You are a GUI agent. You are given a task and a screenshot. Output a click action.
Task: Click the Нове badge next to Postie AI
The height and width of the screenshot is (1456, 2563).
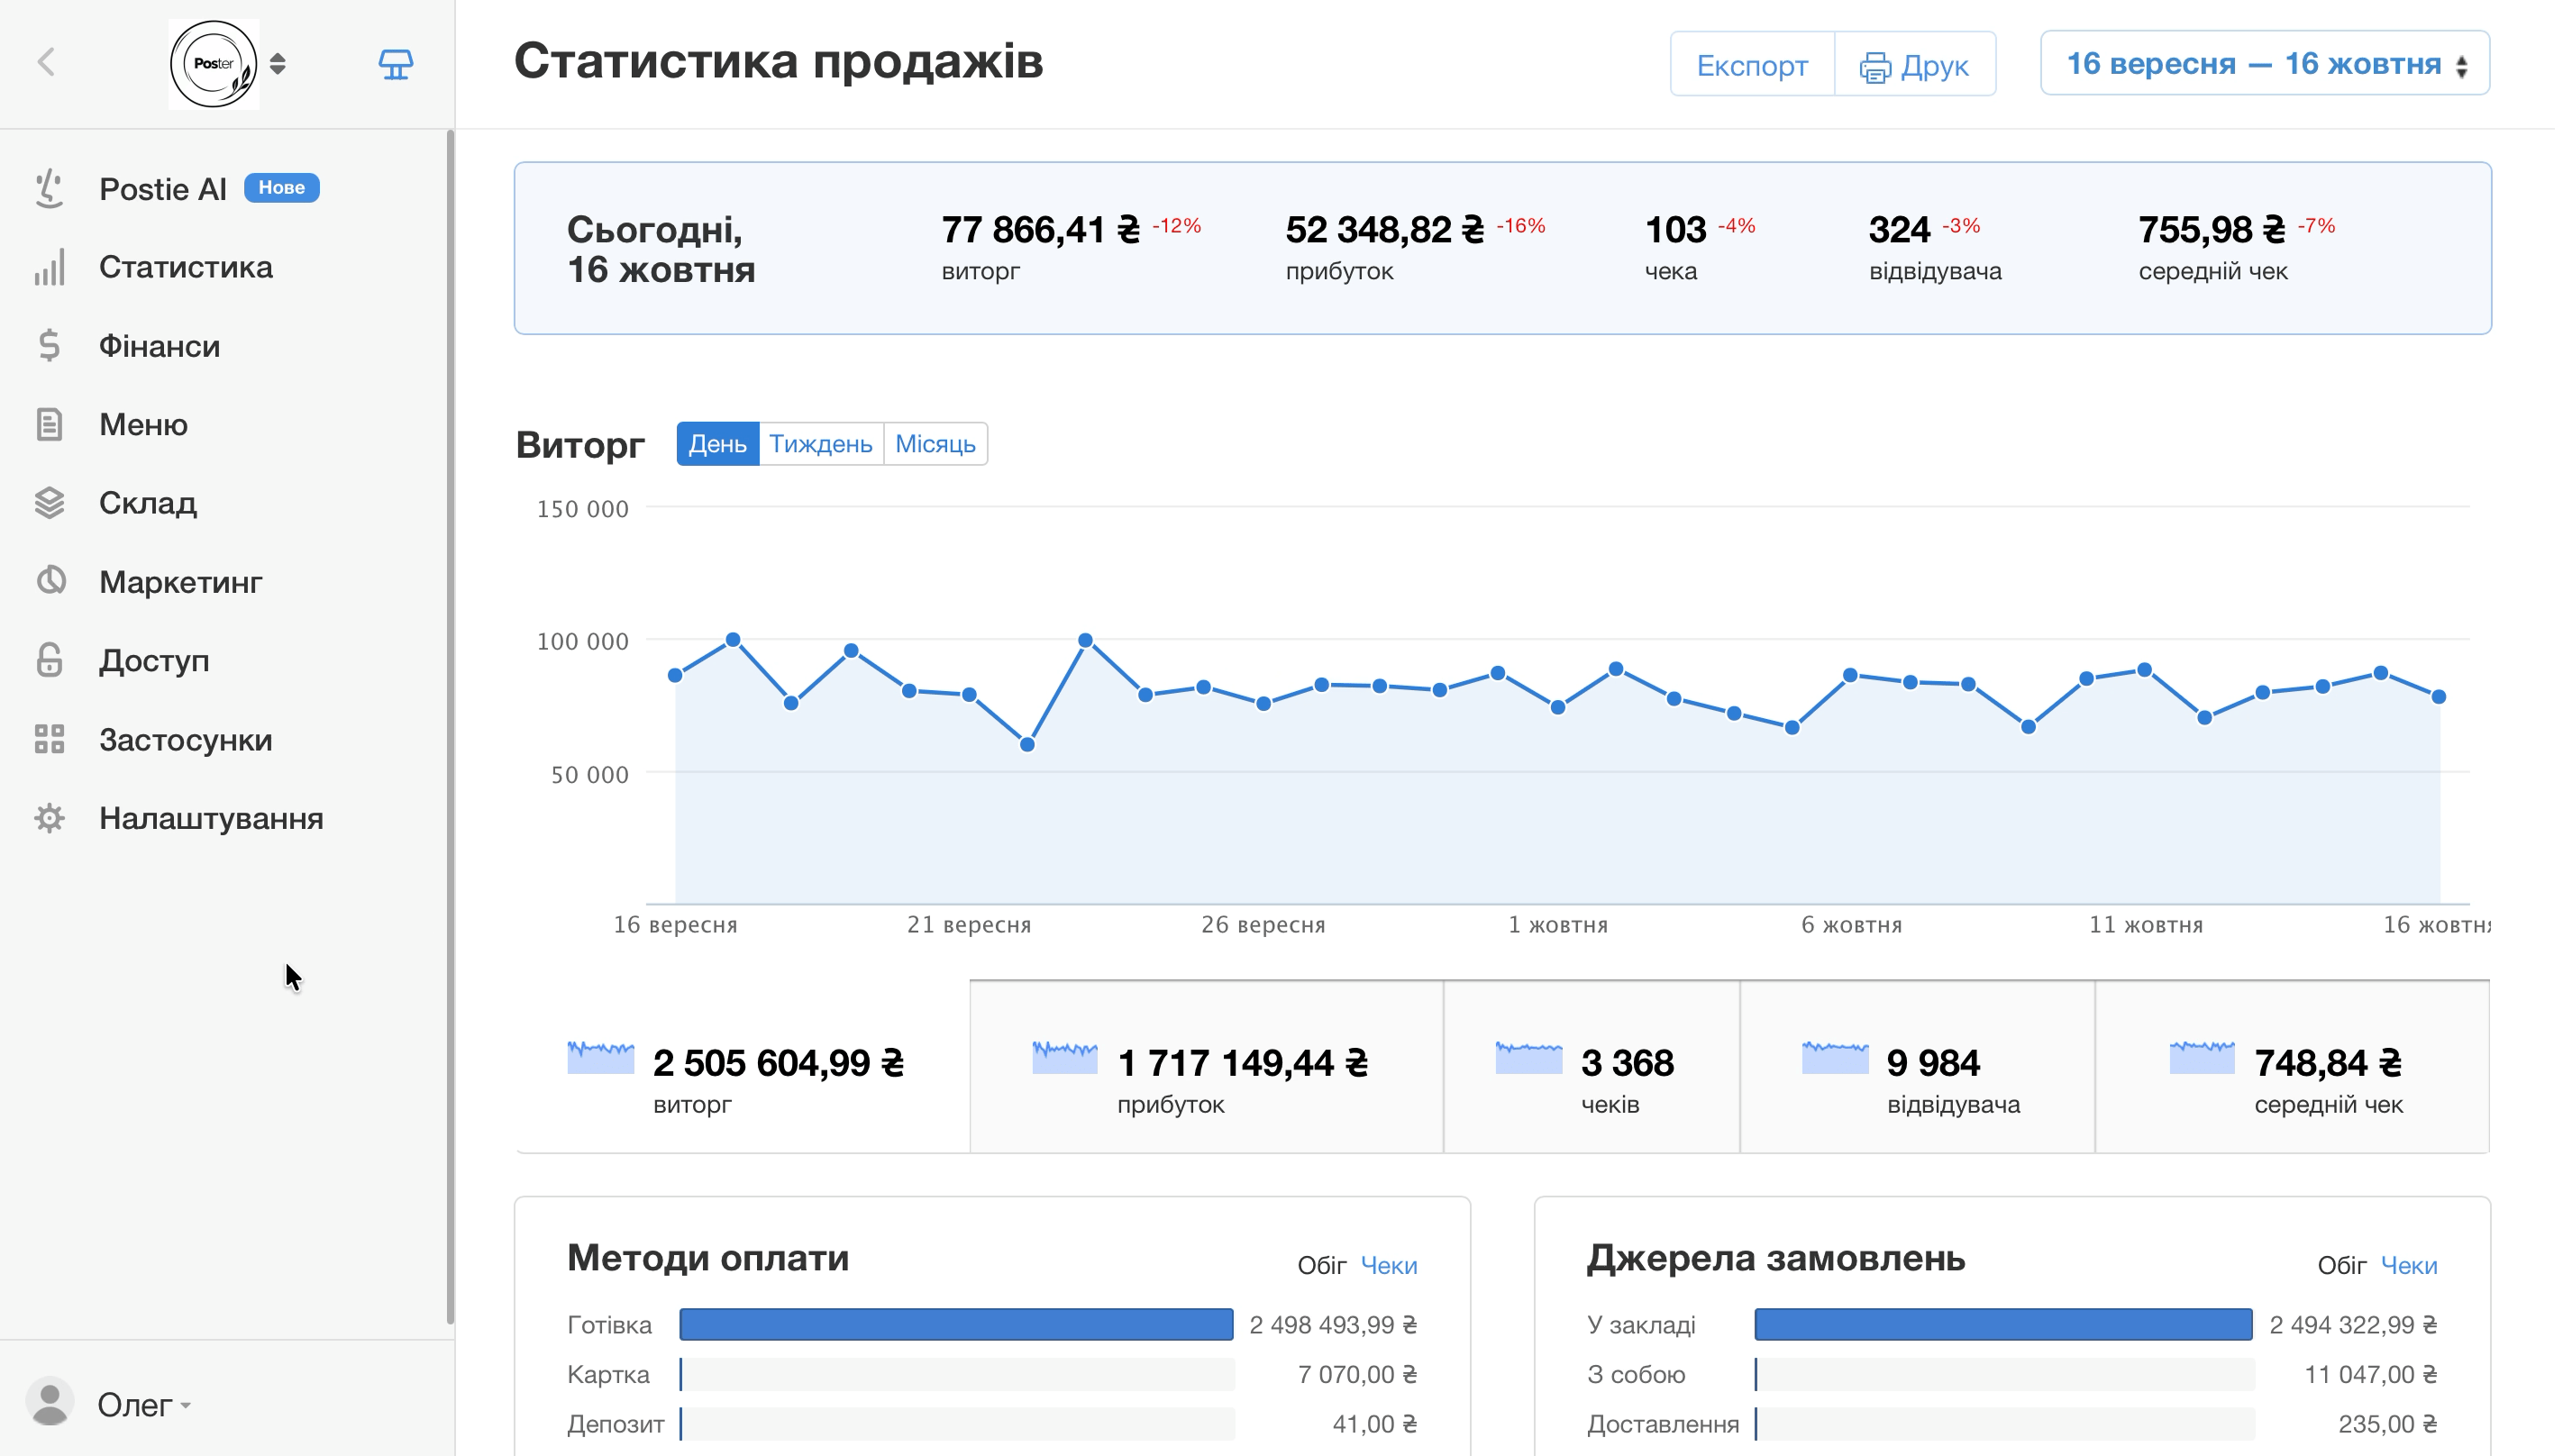coord(282,188)
